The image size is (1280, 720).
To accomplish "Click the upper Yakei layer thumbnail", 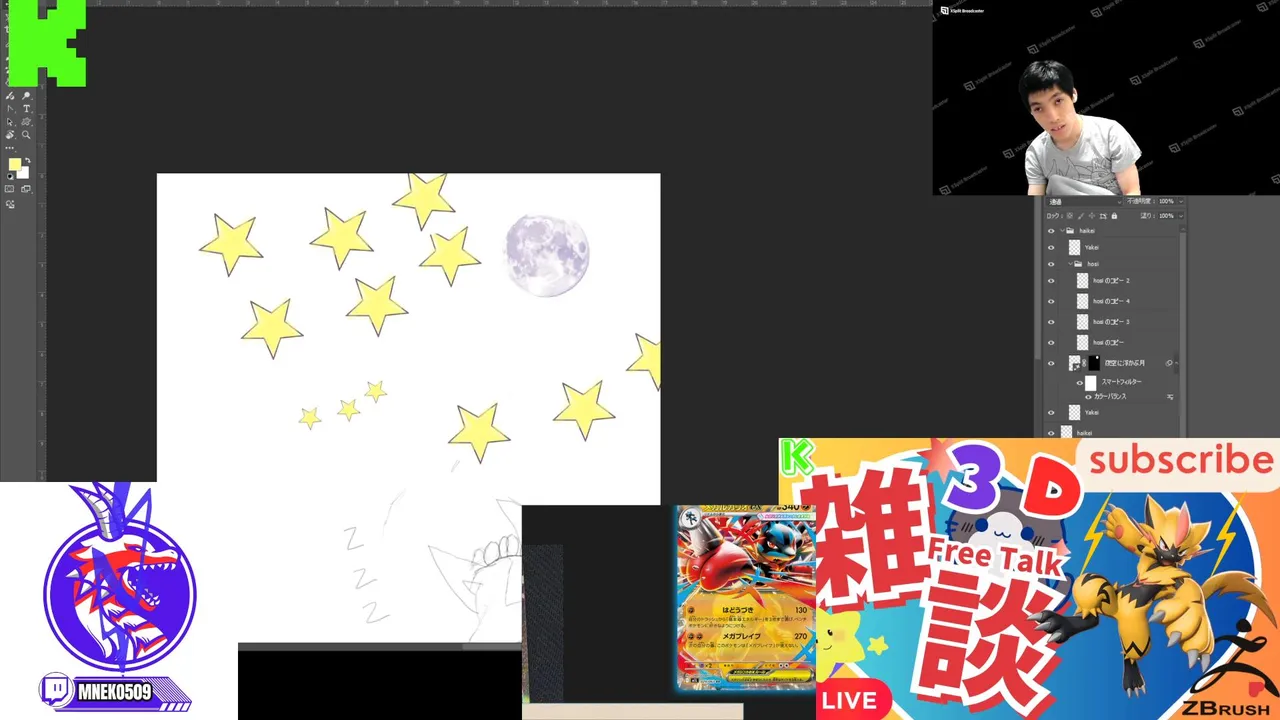I will (1075, 248).
